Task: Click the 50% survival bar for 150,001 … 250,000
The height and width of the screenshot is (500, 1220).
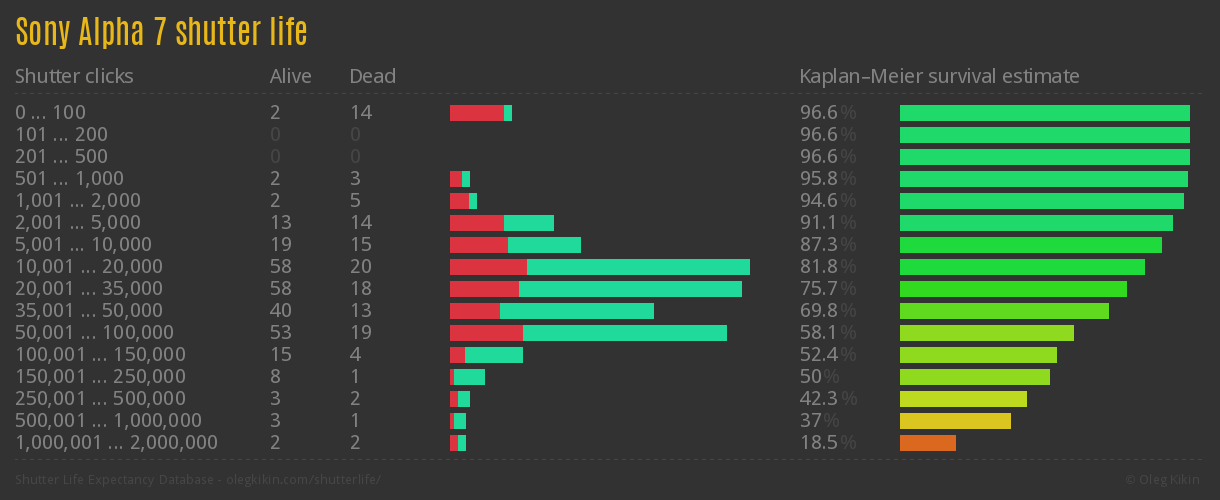Action: tap(975, 377)
